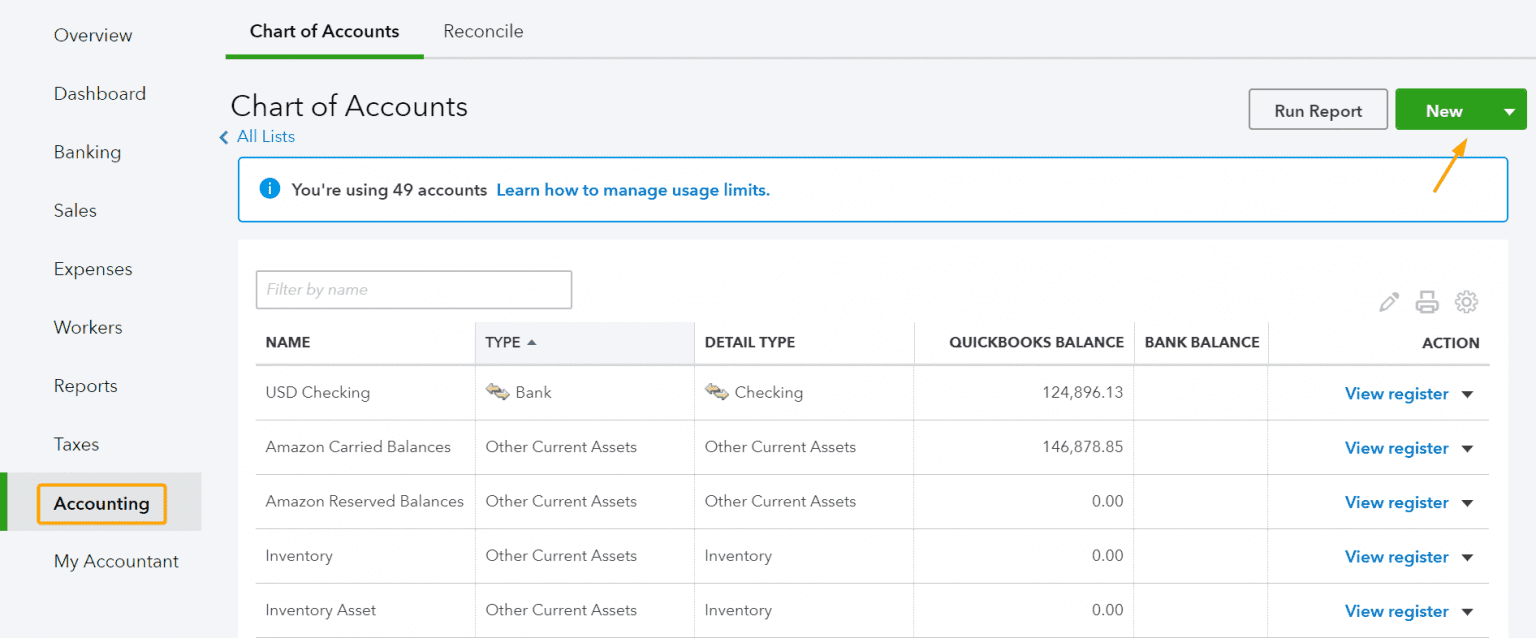Screen dimensions: 1536x638
Task: Click the Run Report button
Action: click(1317, 110)
